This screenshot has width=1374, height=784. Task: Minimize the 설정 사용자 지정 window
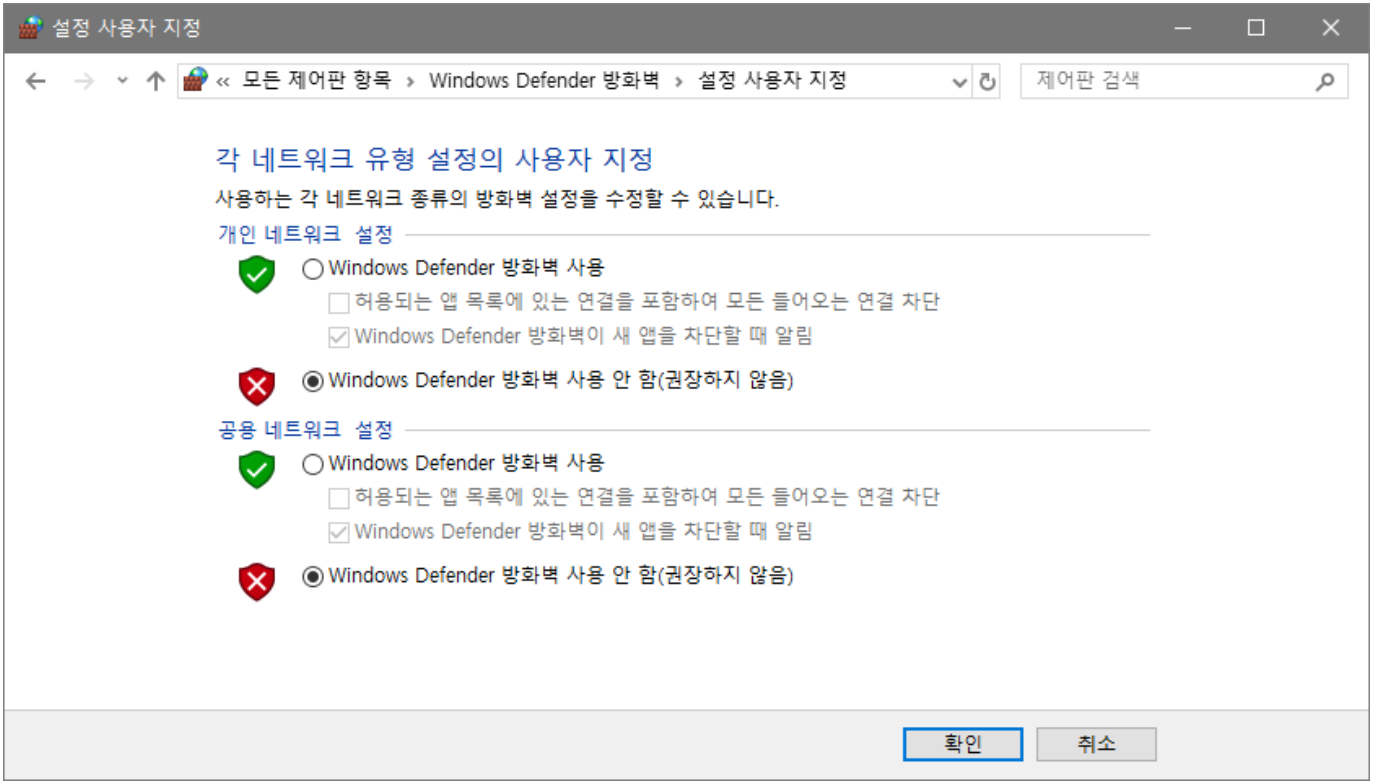[1183, 28]
